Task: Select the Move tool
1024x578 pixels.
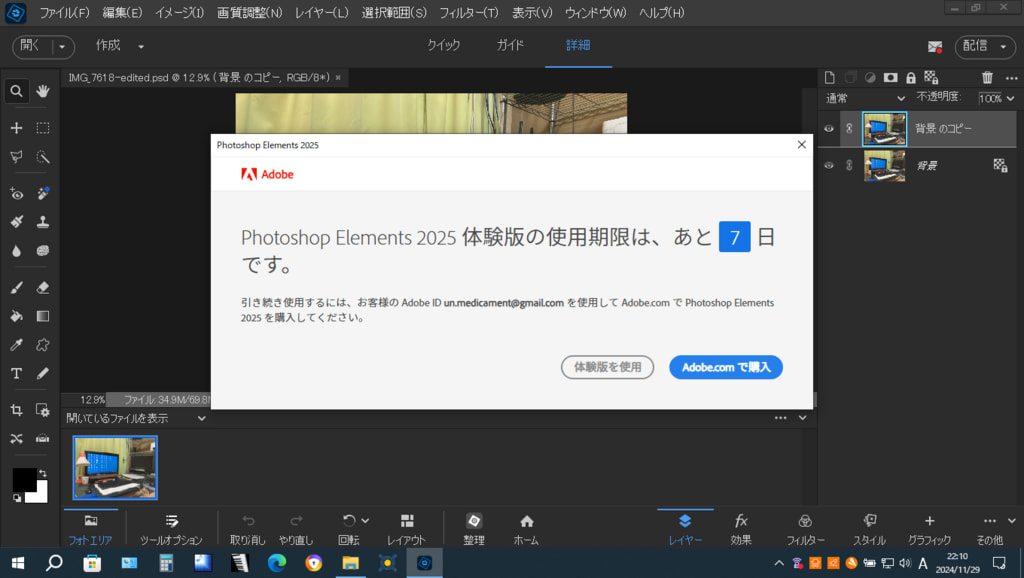Action: click(16, 128)
